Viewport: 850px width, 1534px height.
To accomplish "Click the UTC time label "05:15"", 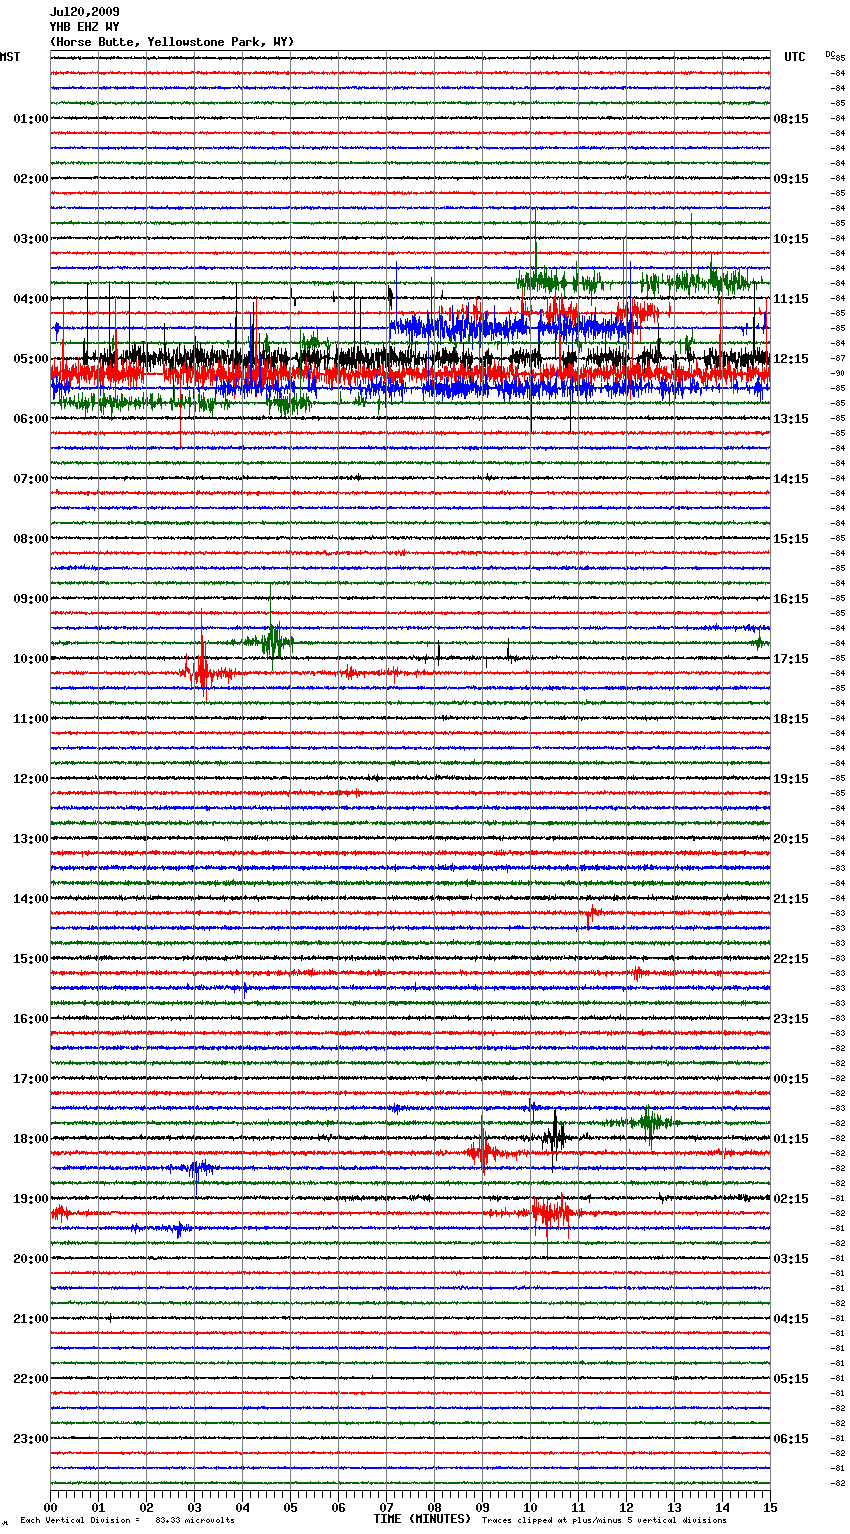I will (x=791, y=1379).
